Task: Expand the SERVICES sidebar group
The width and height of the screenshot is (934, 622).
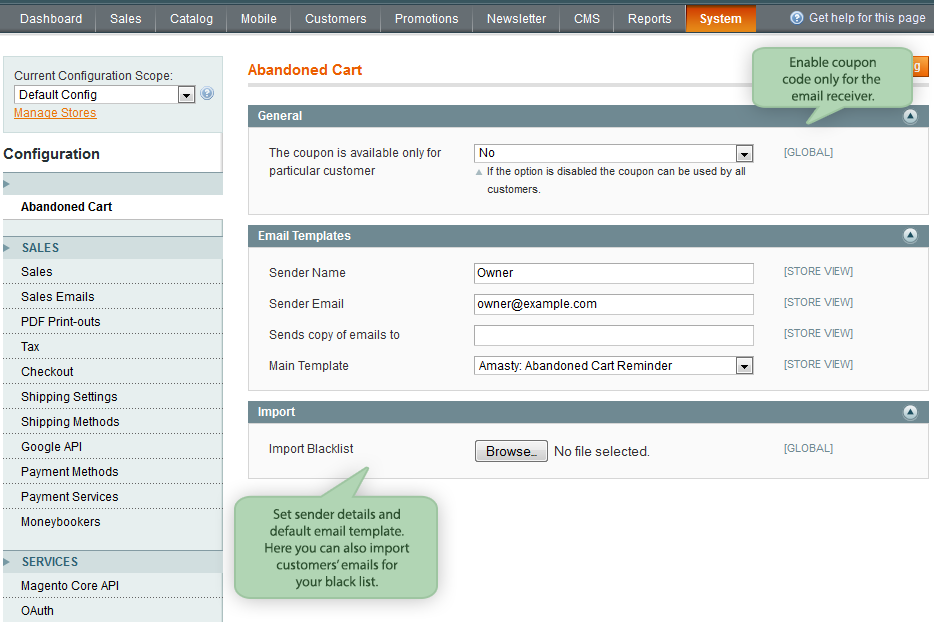Action: 113,562
